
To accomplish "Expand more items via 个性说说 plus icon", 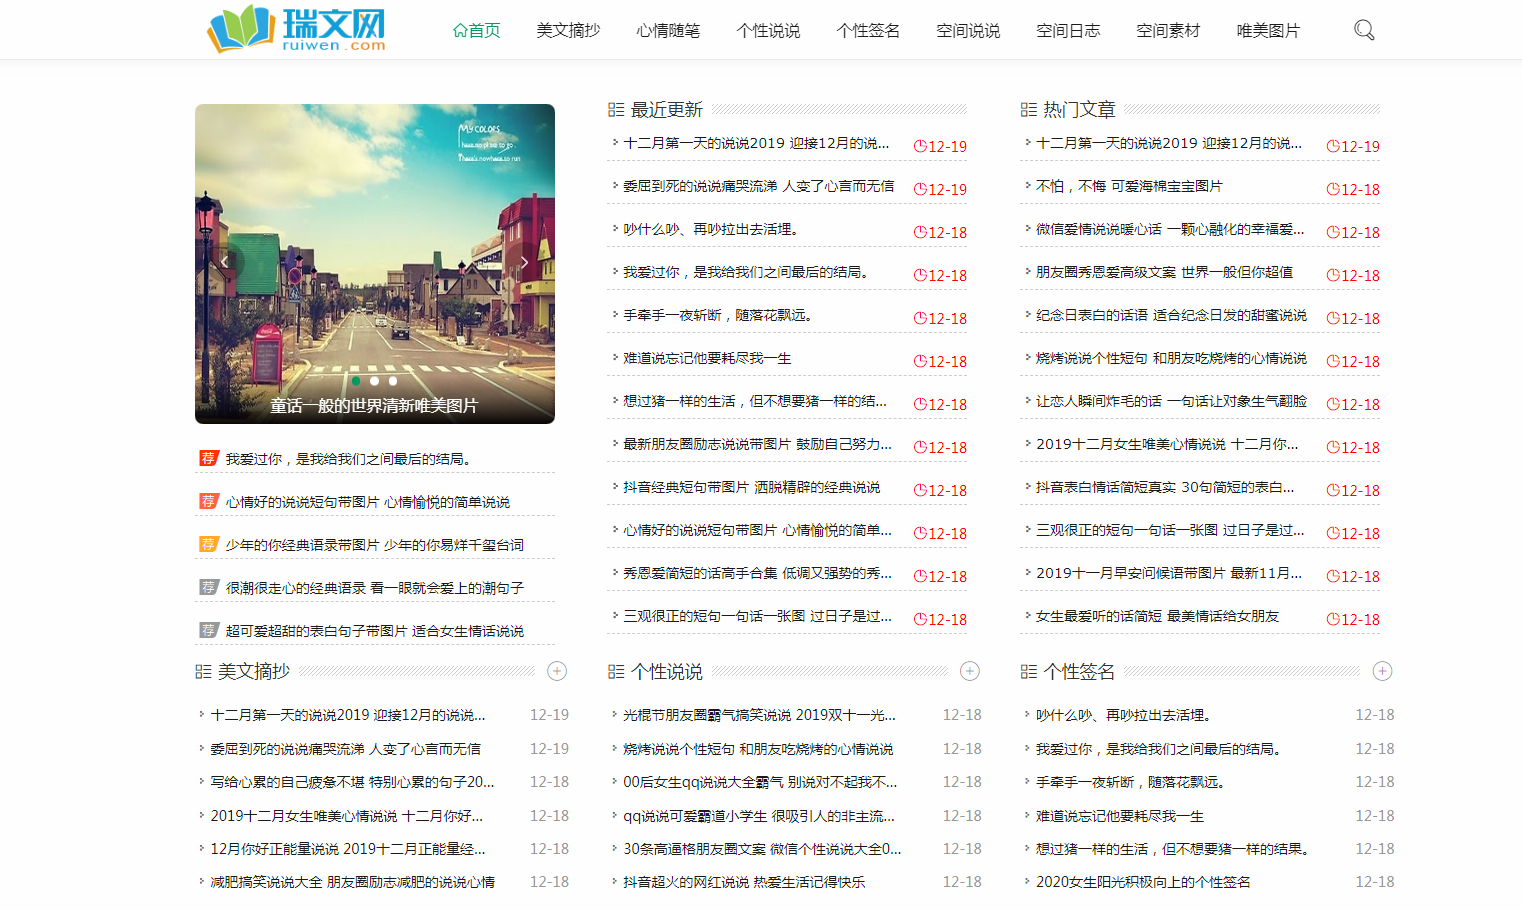I will 969,672.
